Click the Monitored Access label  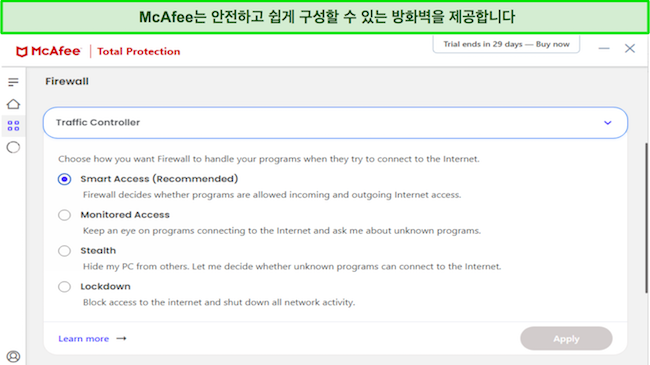pyautogui.click(x=125, y=215)
